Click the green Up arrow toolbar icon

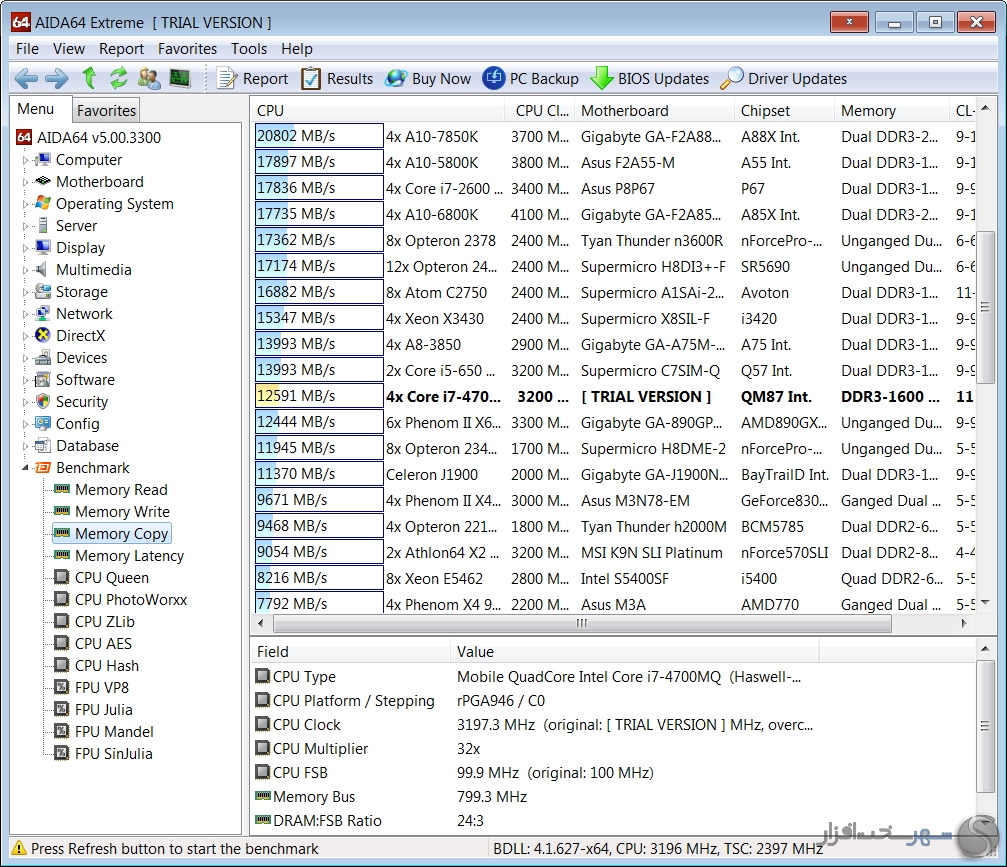89,78
